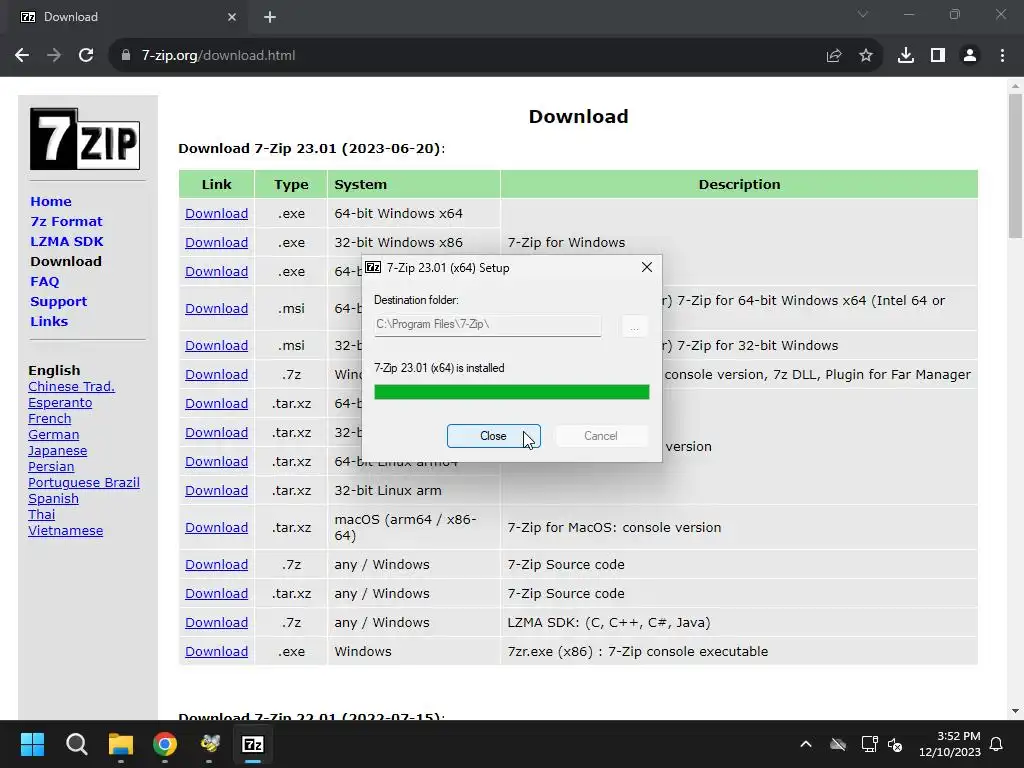Open the notifications bell
This screenshot has height=768, width=1024.
[997, 744]
